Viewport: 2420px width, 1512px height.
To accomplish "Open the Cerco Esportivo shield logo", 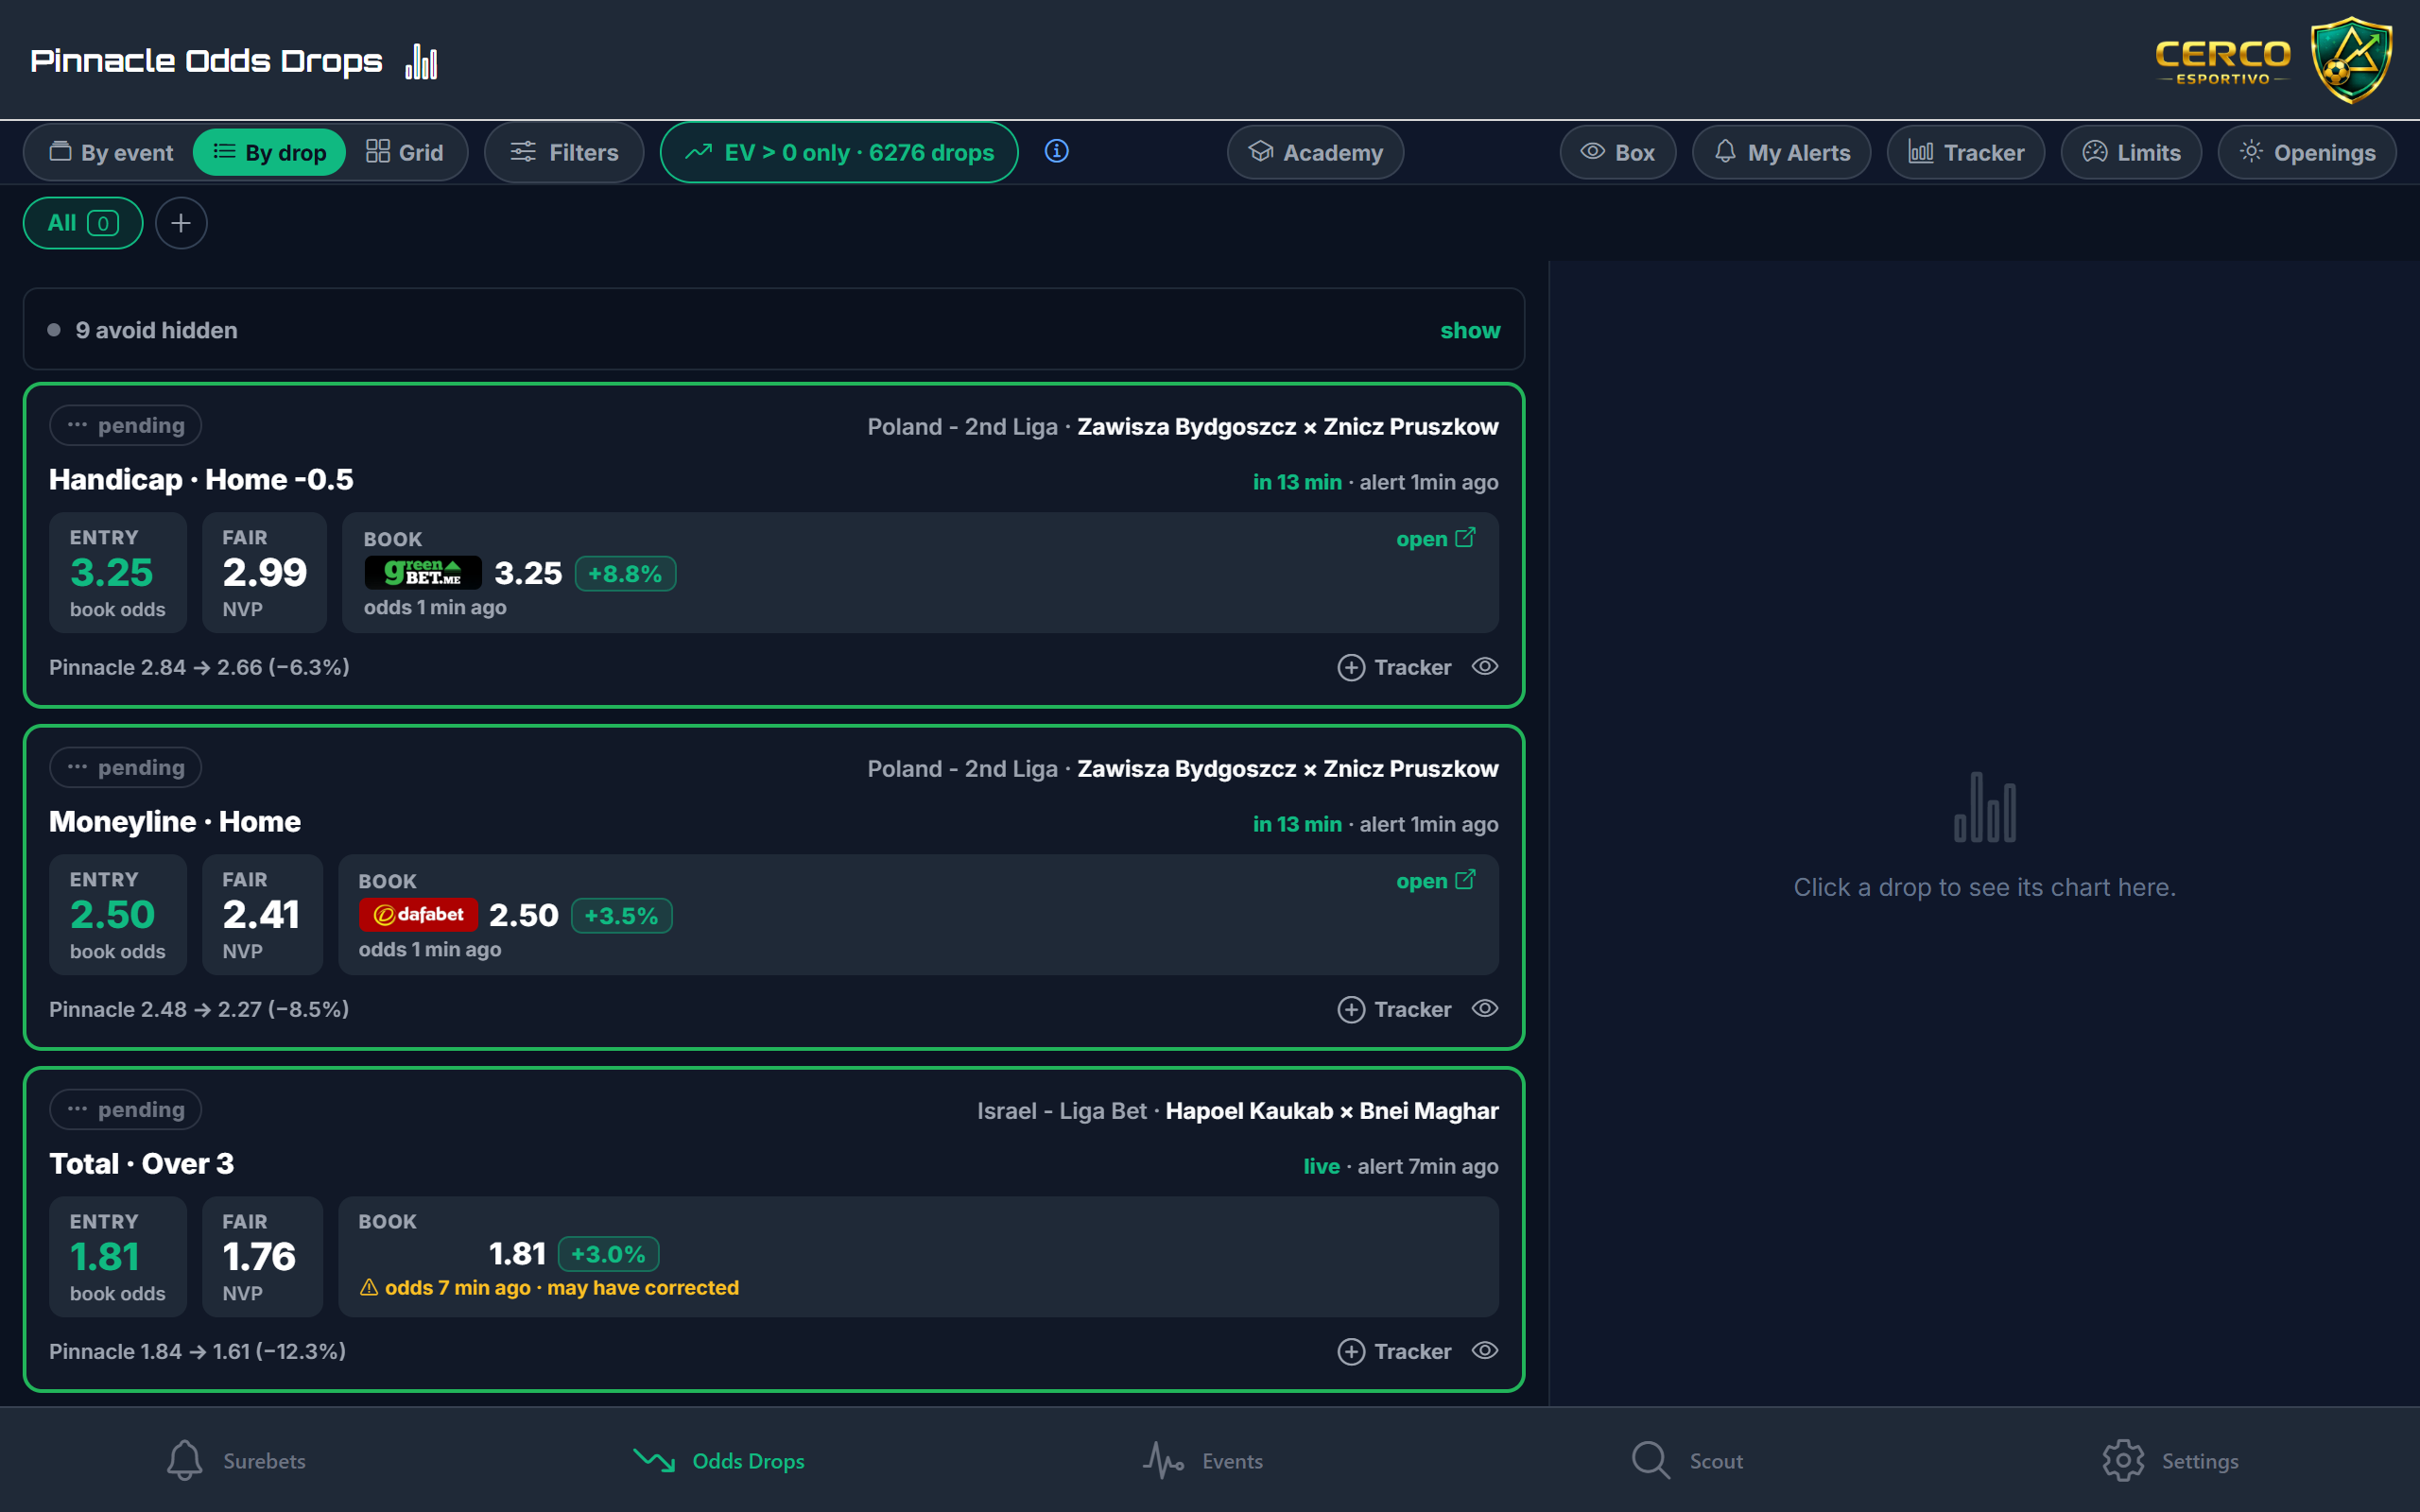I will [2350, 59].
